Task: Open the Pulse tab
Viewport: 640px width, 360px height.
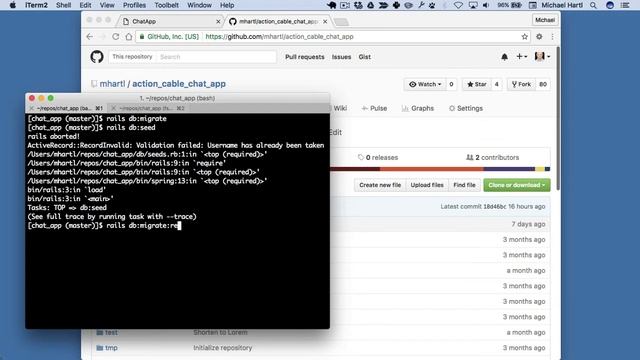Action: (374, 108)
